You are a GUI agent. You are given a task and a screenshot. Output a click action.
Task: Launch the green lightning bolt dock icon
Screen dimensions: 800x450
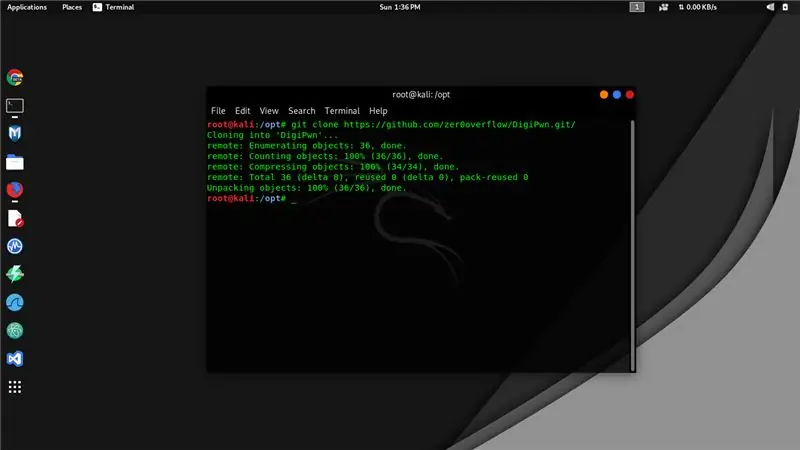[x=15, y=274]
